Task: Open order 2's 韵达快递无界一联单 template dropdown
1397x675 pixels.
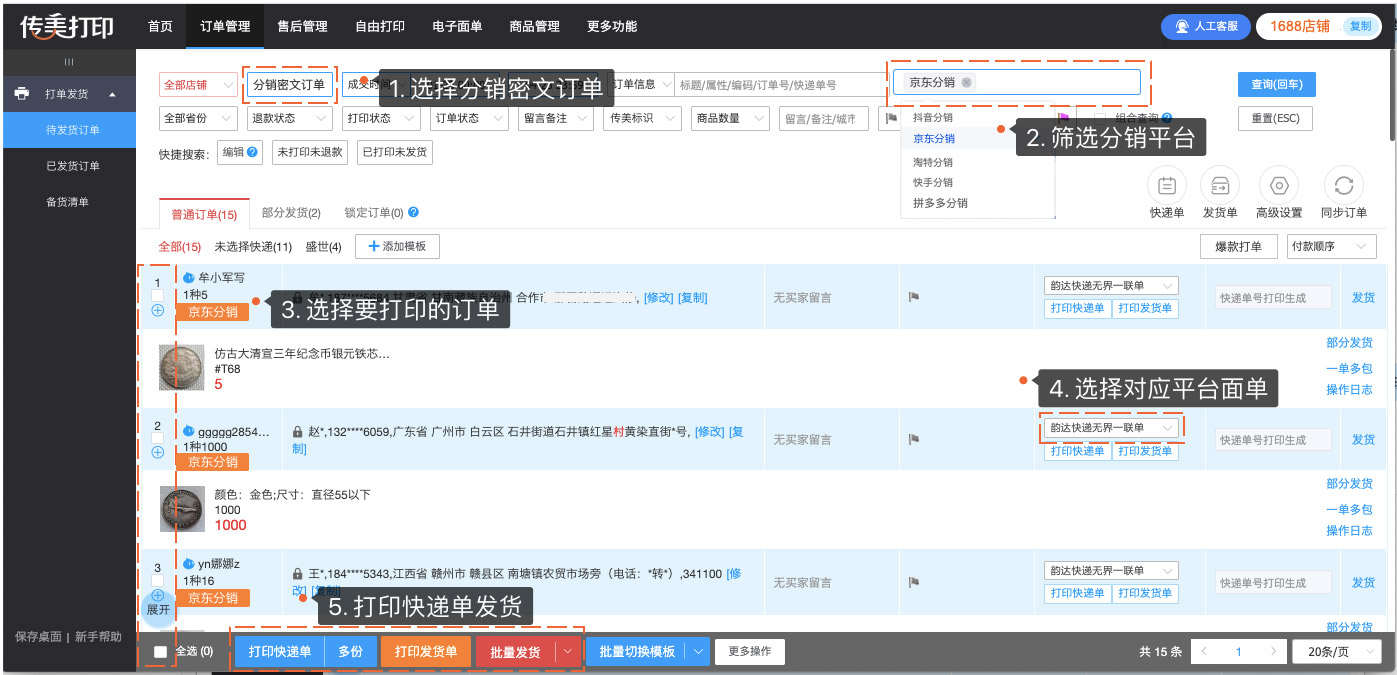Action: pyautogui.click(x=1111, y=428)
